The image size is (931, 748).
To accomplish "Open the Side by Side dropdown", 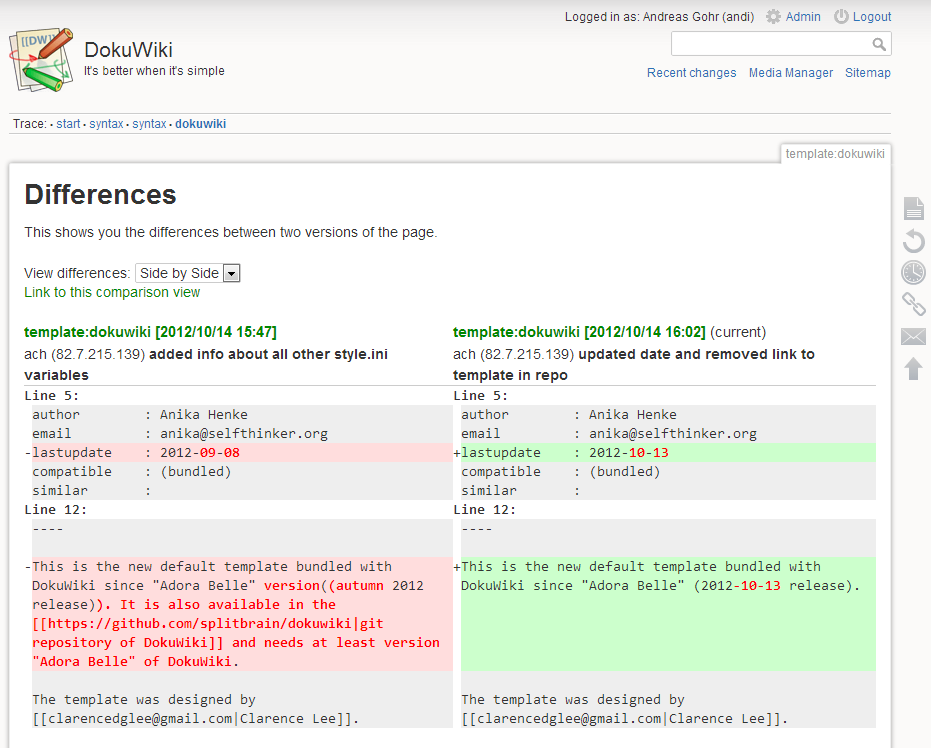I will tap(187, 273).
